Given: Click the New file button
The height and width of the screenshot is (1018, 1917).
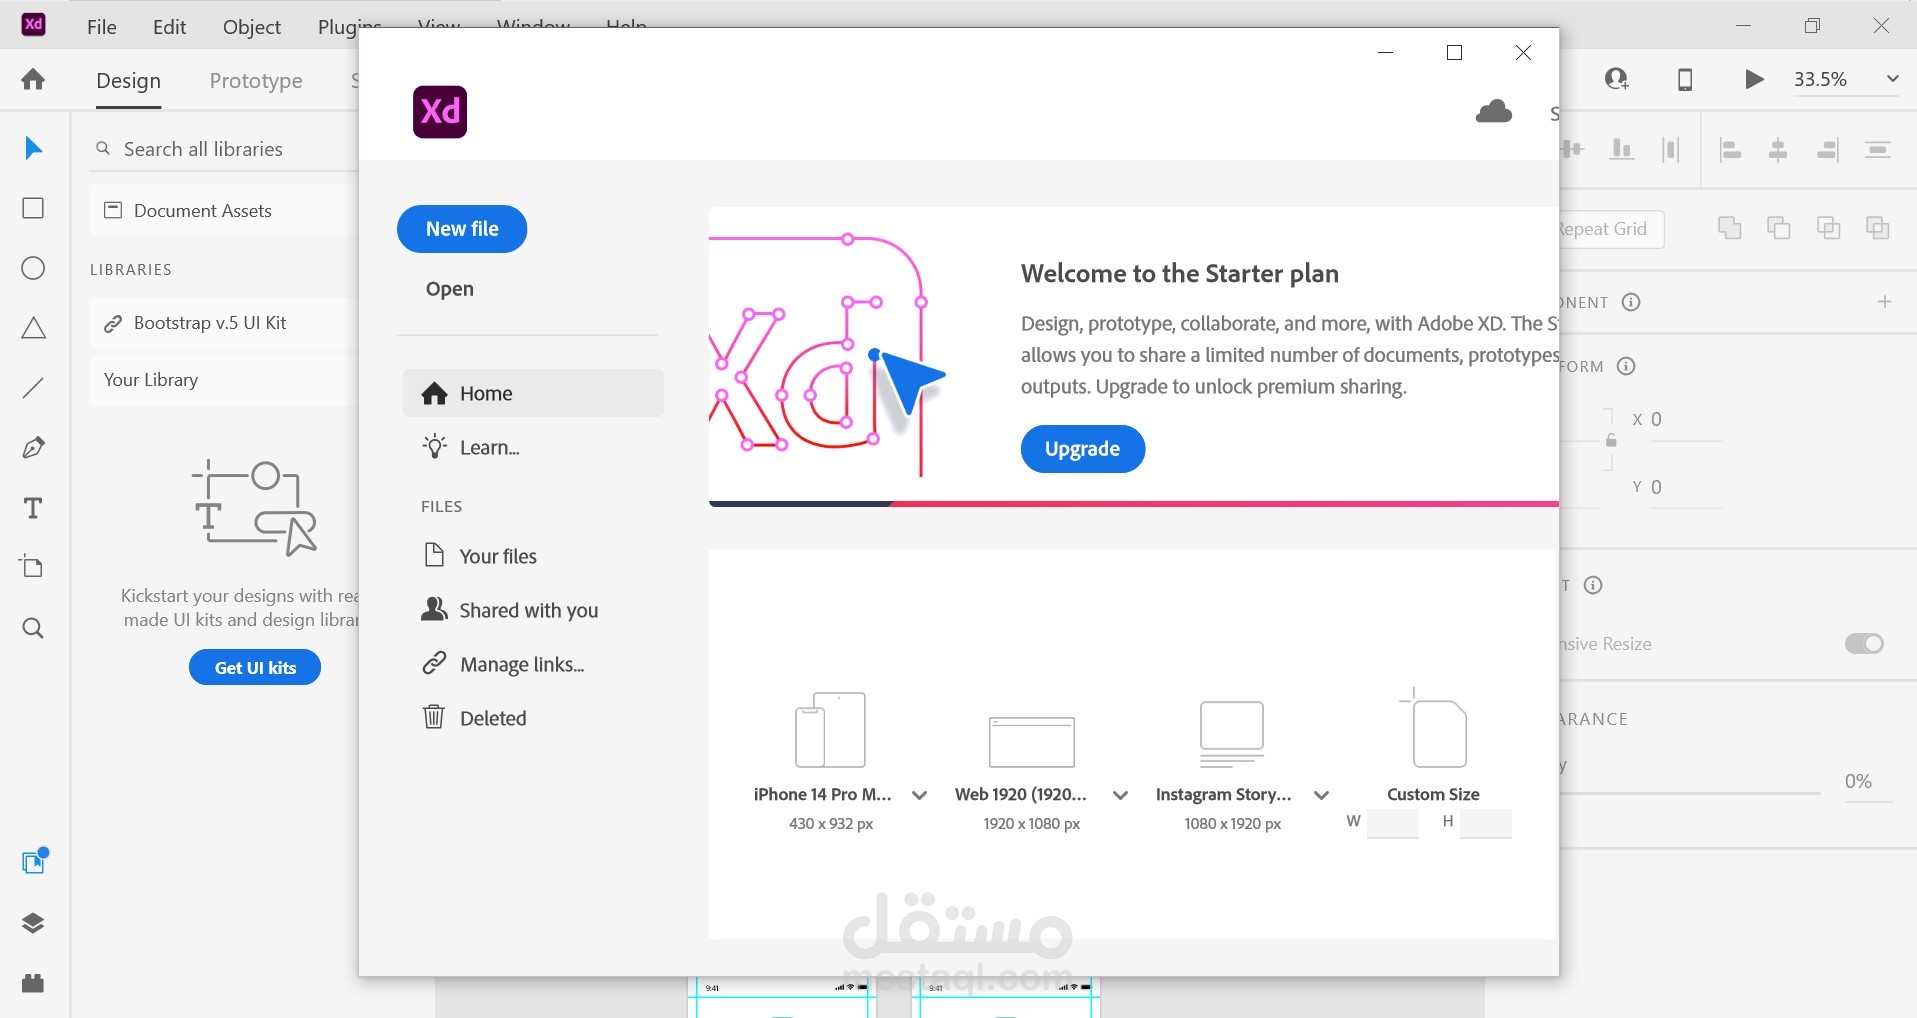Looking at the screenshot, I should 462,229.
